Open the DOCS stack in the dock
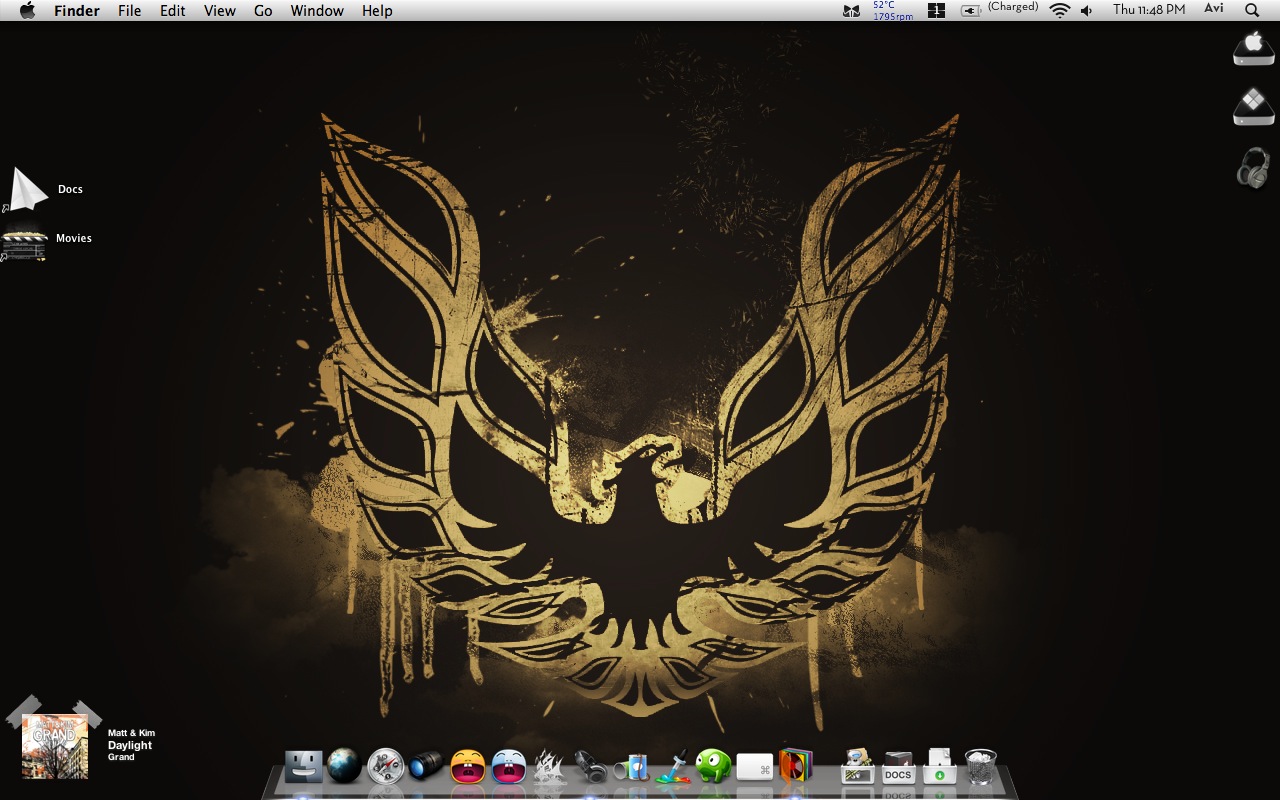Screen dimensions: 1280x800 898,768
